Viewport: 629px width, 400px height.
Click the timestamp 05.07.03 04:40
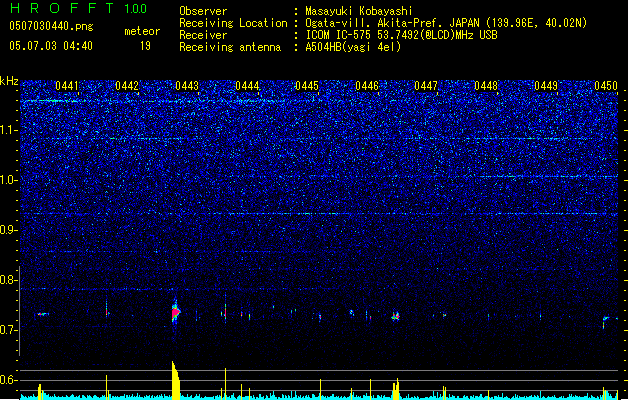tap(51, 46)
